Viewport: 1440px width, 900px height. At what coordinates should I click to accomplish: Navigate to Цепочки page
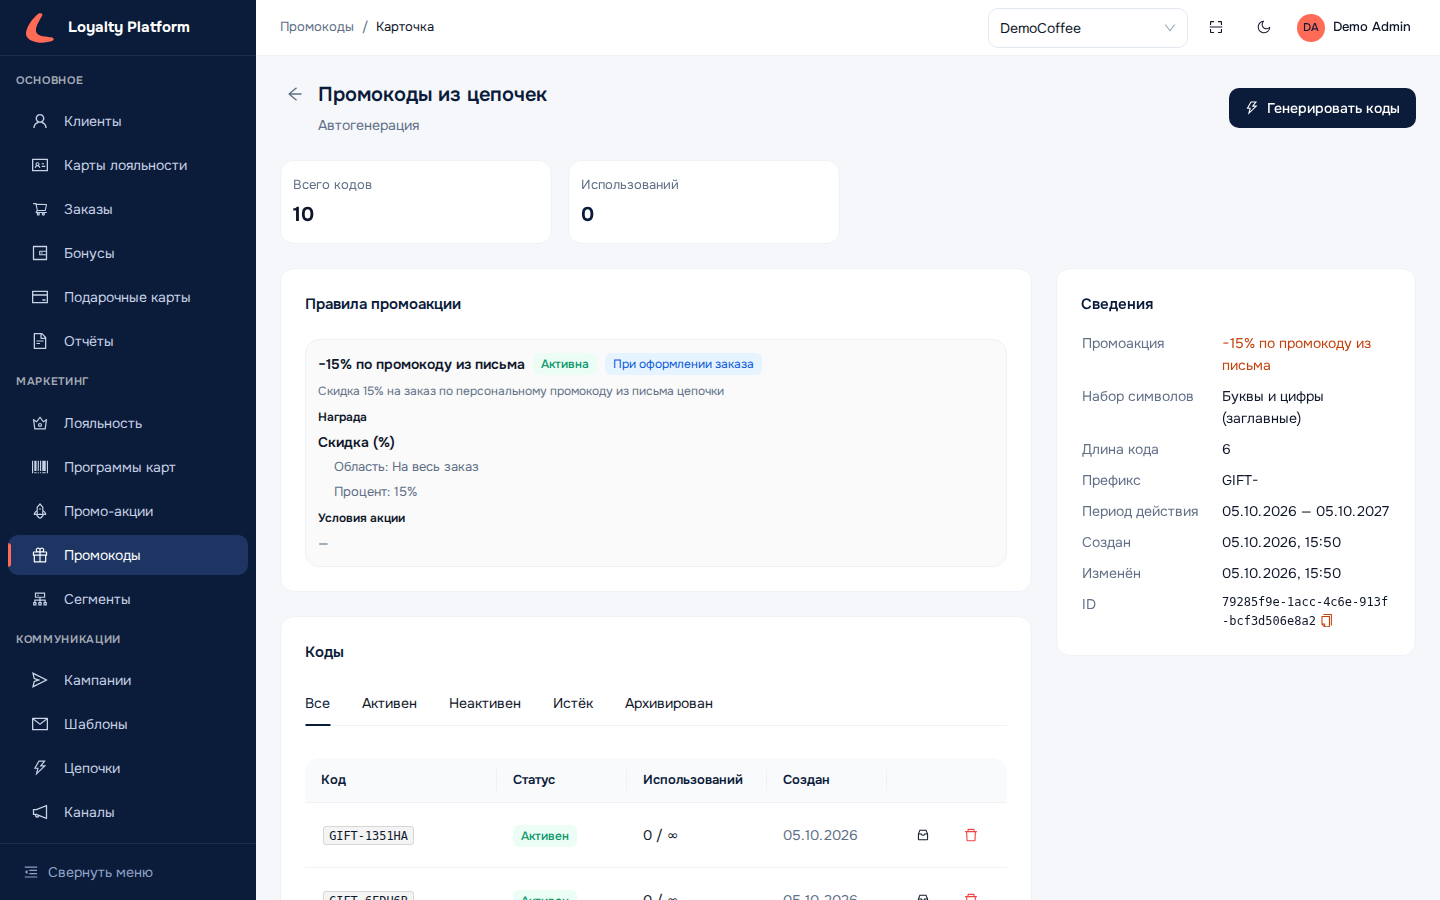pyautogui.click(x=128, y=768)
